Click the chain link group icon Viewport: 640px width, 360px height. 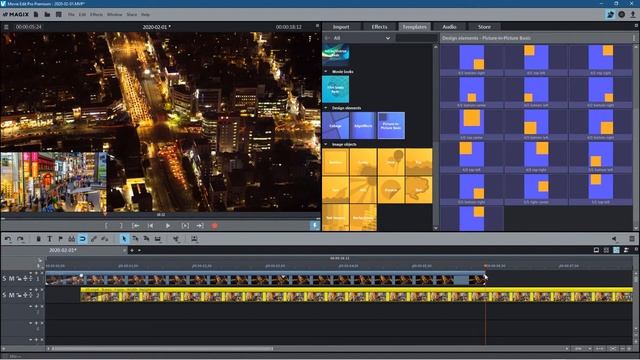(93, 239)
